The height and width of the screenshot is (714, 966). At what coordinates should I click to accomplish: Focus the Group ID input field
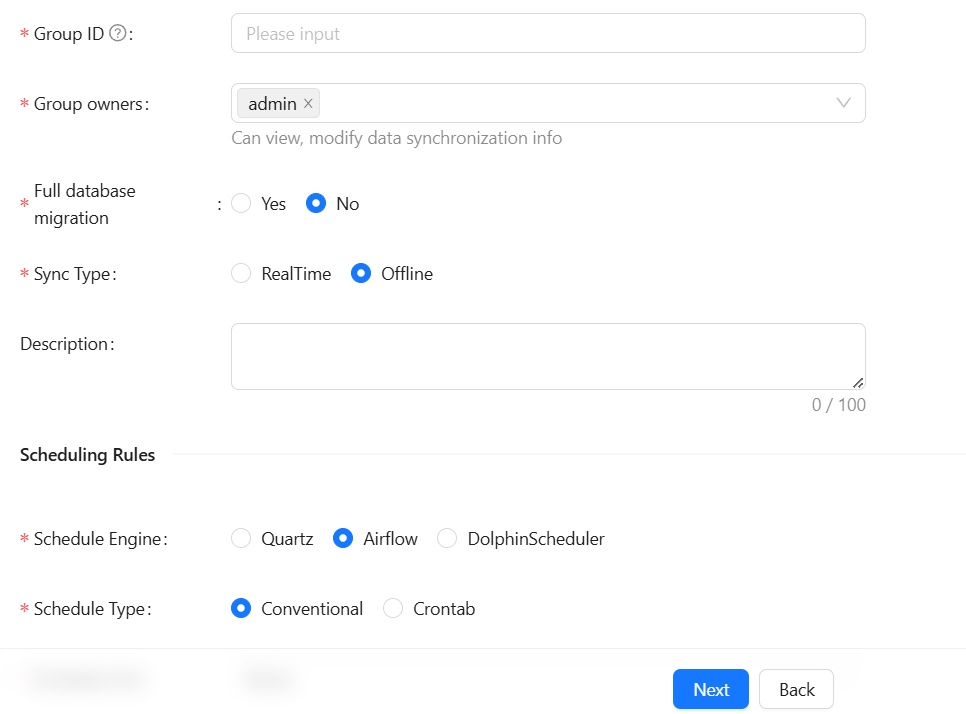tap(547, 34)
